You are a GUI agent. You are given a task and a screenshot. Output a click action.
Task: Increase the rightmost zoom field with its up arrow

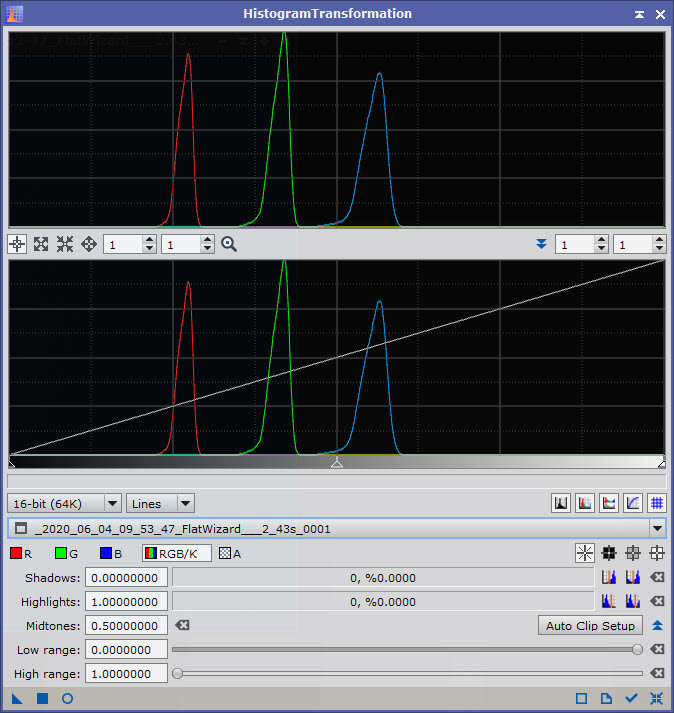659,240
